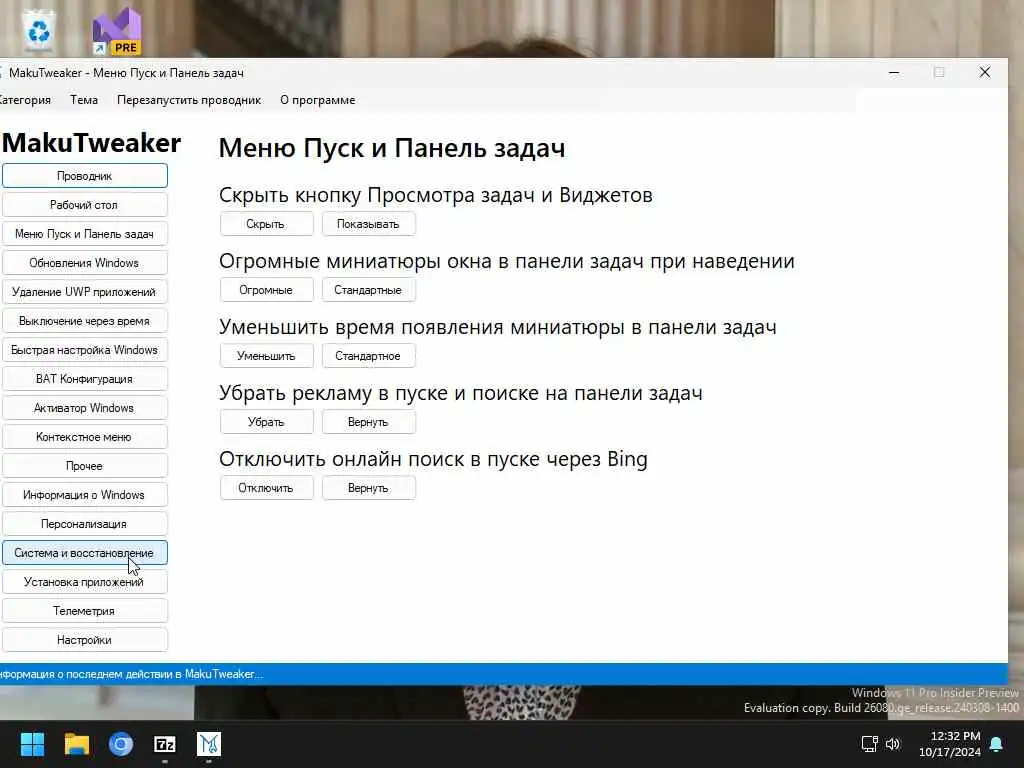Open the Система и восстановление category
Screen dimensions: 1024x768
coord(85,552)
